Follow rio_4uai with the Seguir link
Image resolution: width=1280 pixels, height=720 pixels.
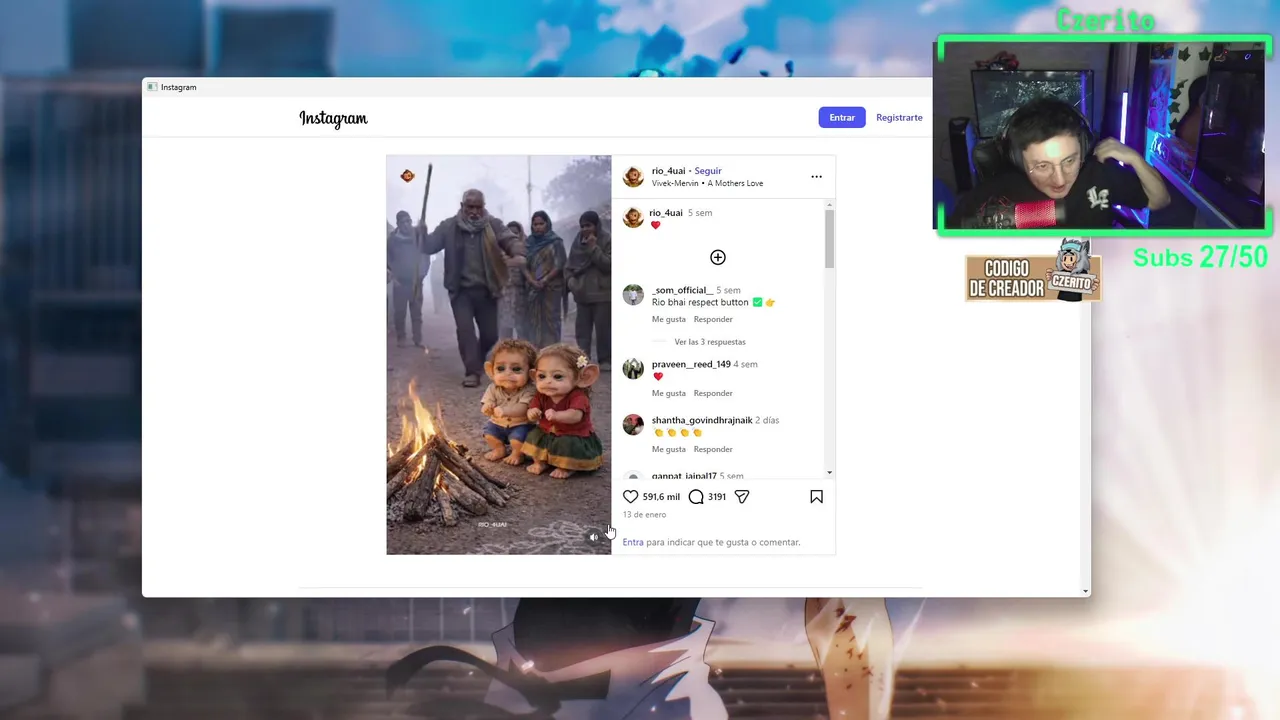click(x=708, y=171)
